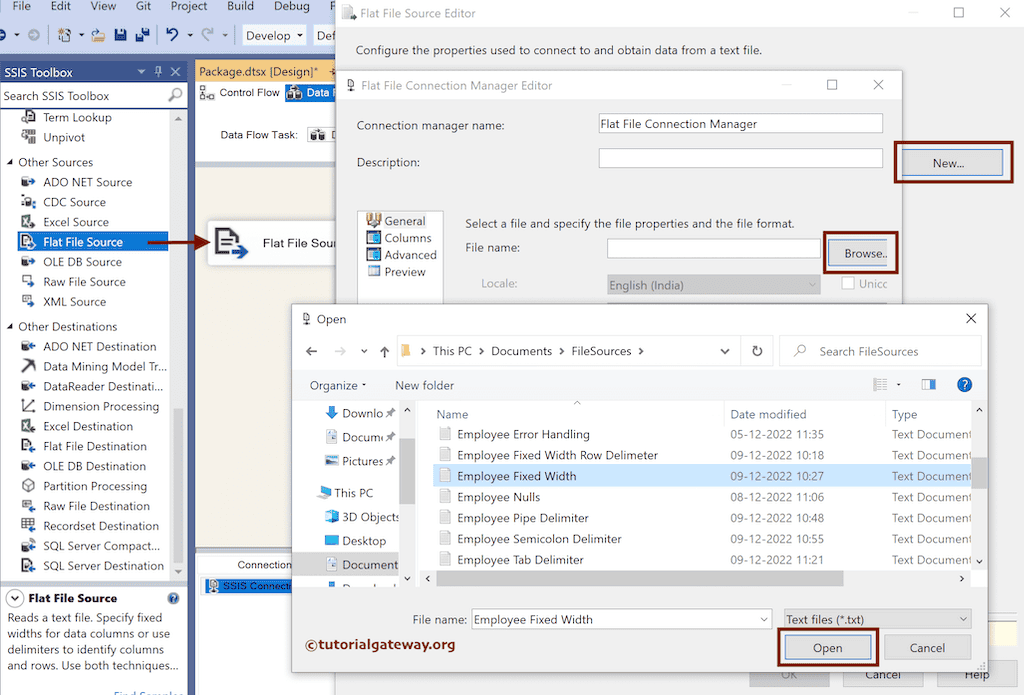Click the New... connection button
This screenshot has width=1024, height=695.
pos(952,161)
